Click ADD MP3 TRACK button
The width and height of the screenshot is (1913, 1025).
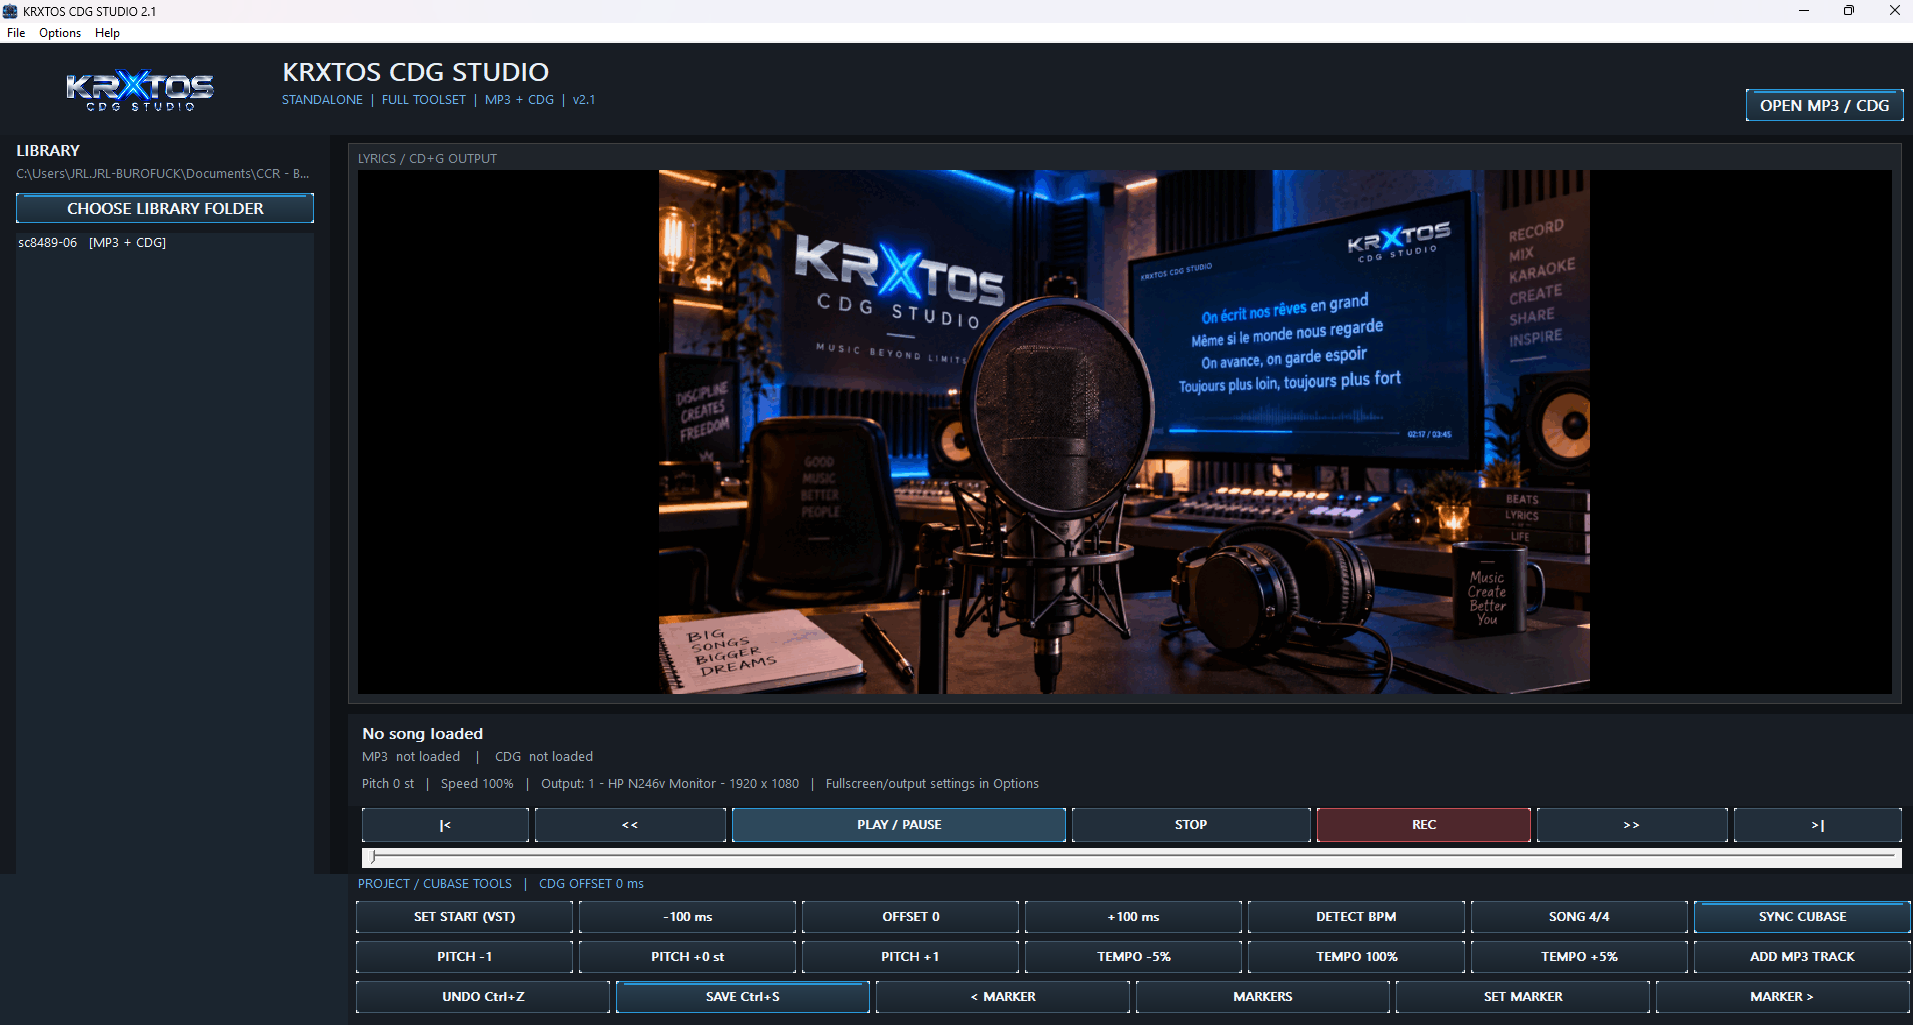(1802, 957)
